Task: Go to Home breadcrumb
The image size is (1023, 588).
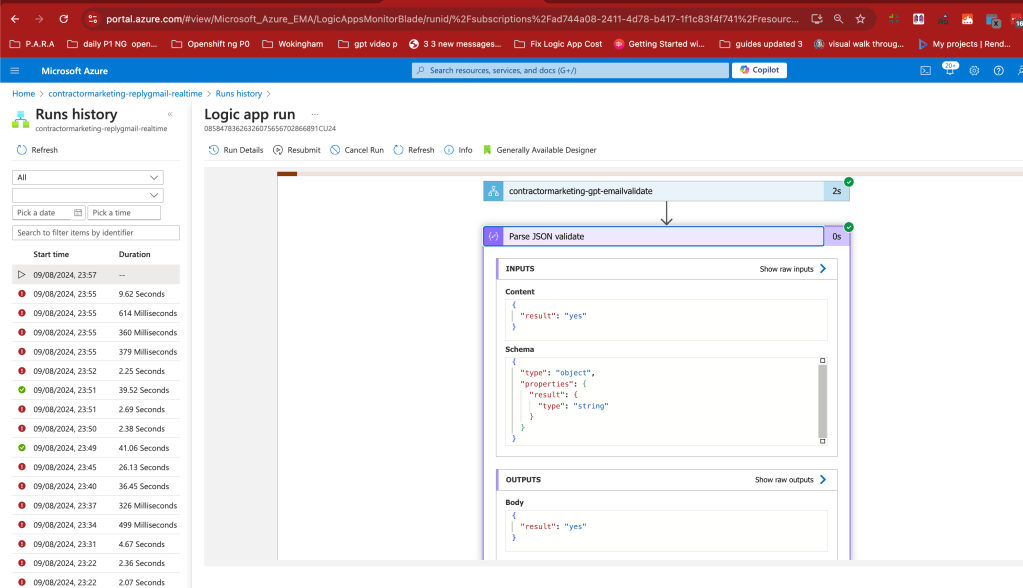Action: point(23,94)
